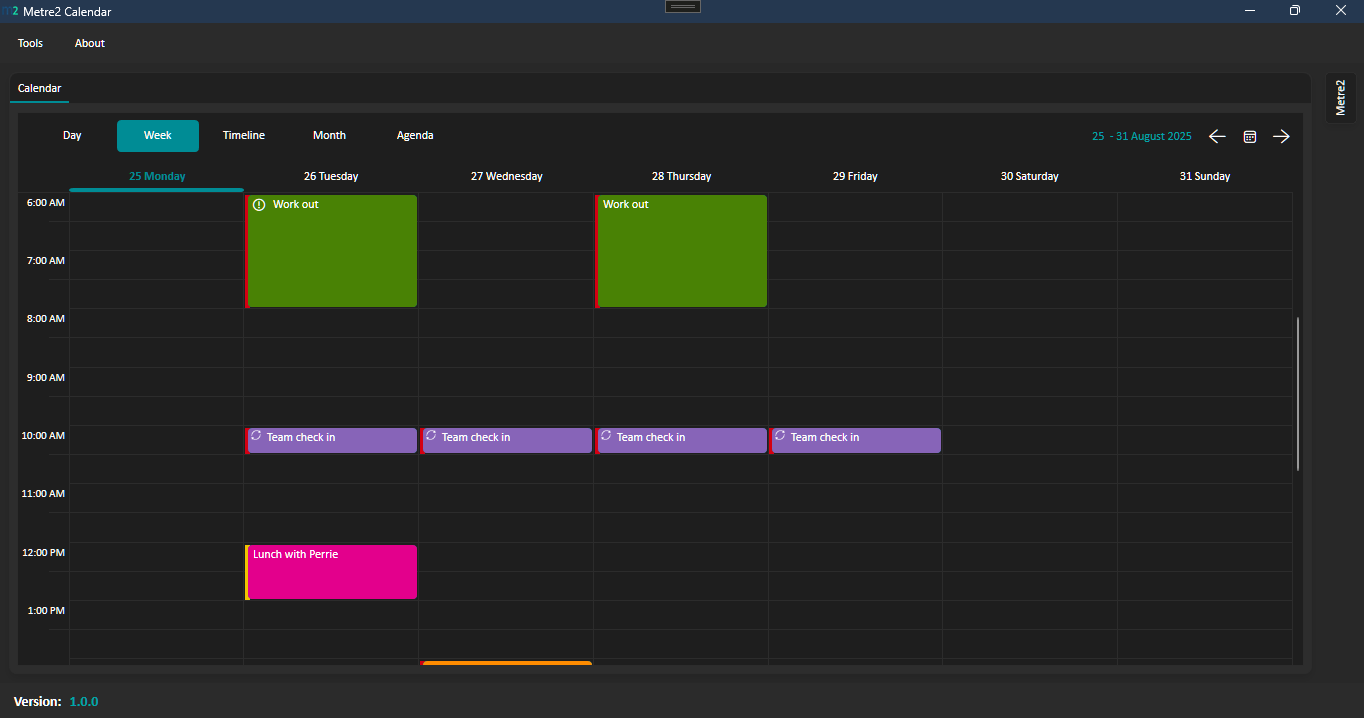
Task: Select the Week view button
Action: (158, 135)
